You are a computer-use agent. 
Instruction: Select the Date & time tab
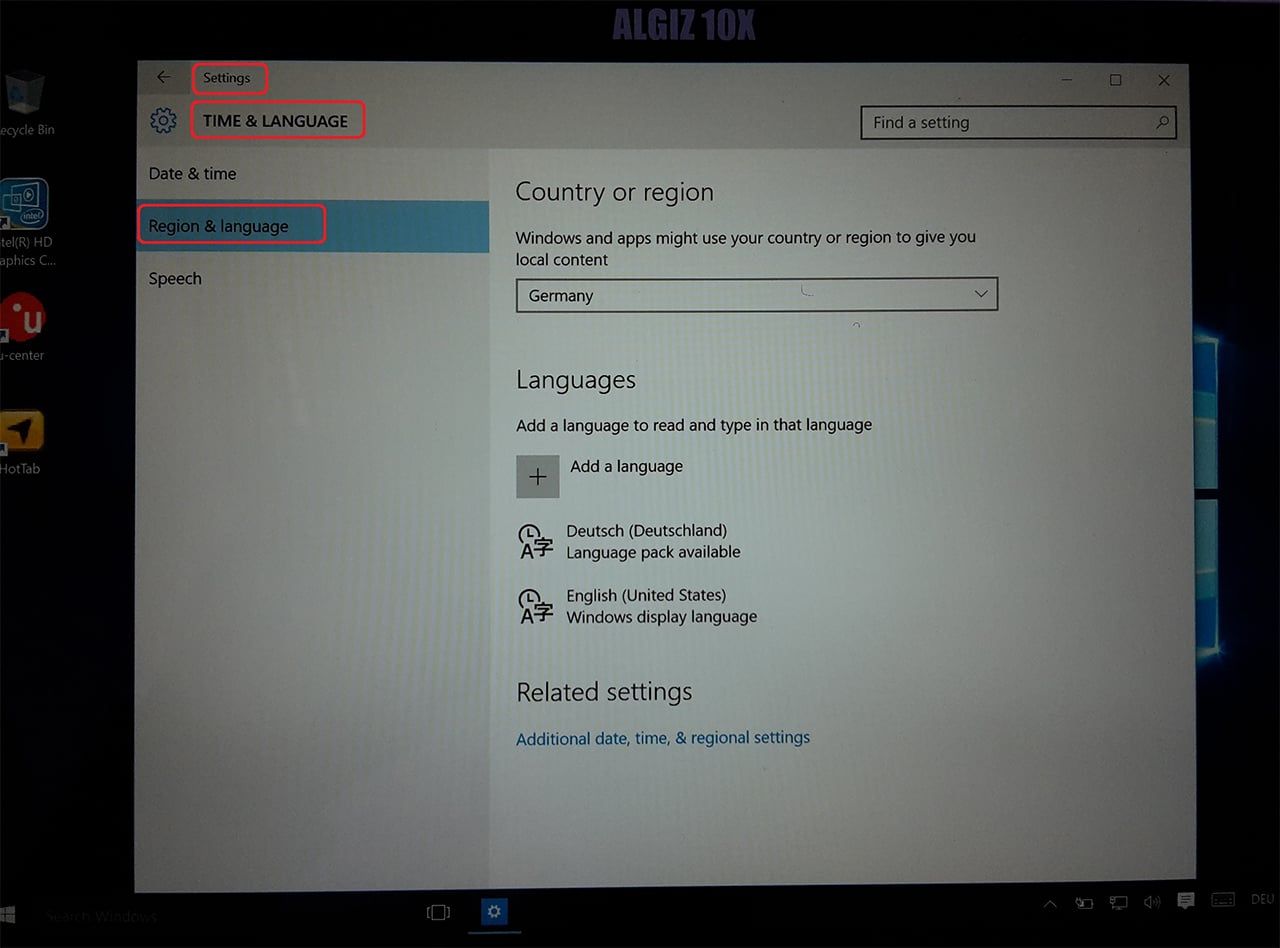pyautogui.click(x=312, y=173)
